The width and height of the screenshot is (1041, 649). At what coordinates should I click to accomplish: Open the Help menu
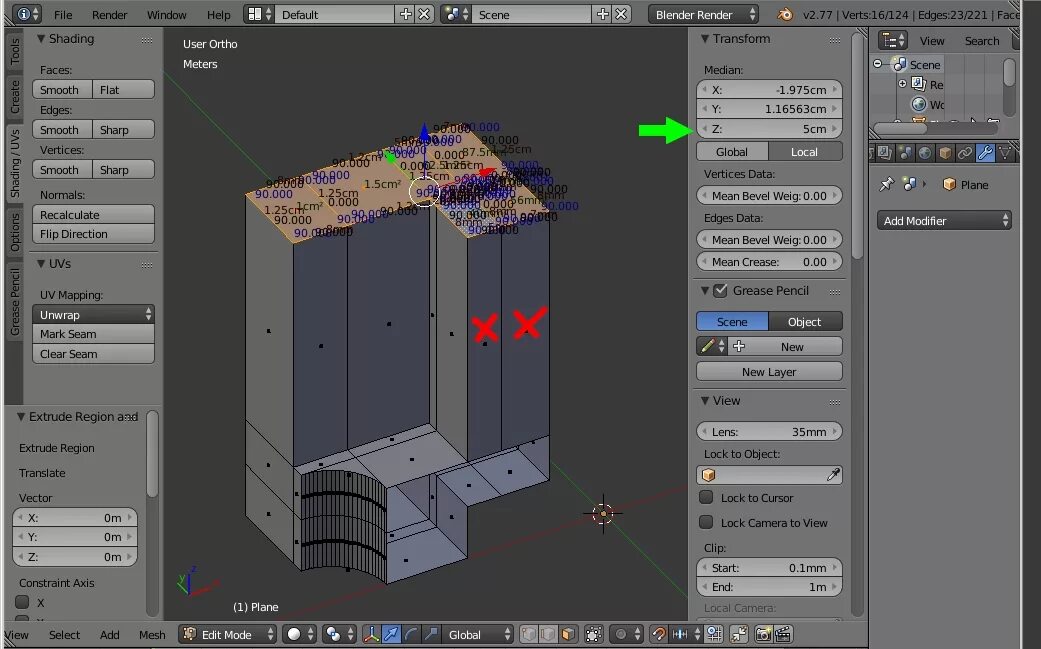218,15
